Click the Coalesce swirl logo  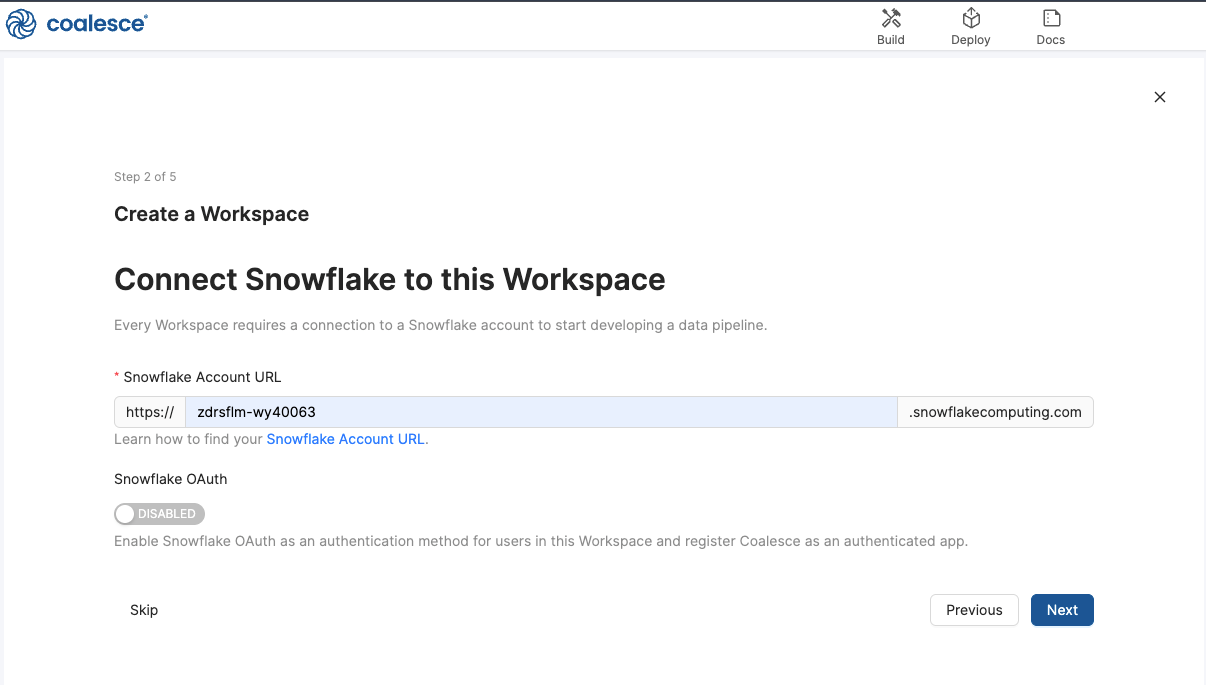pyautogui.click(x=21, y=24)
